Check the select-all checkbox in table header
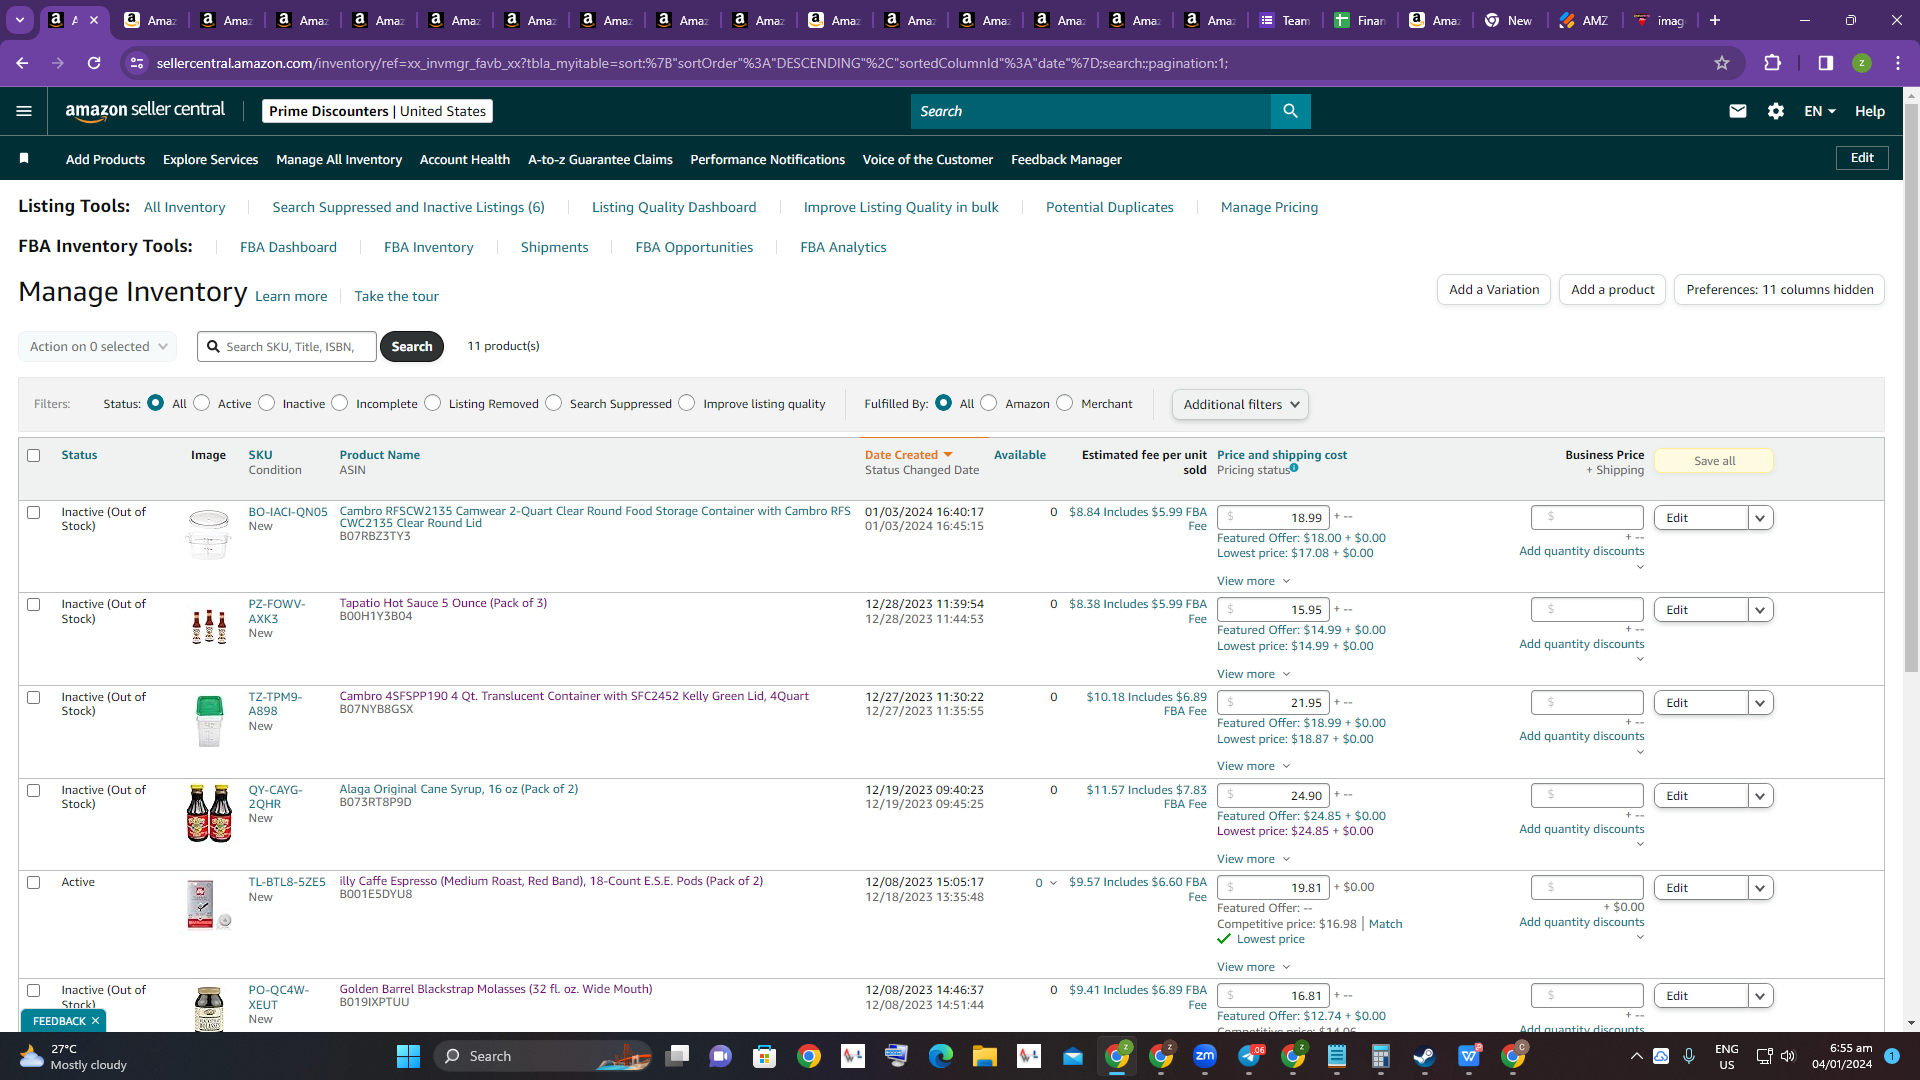Viewport: 1920px width, 1080px height. click(x=33, y=456)
